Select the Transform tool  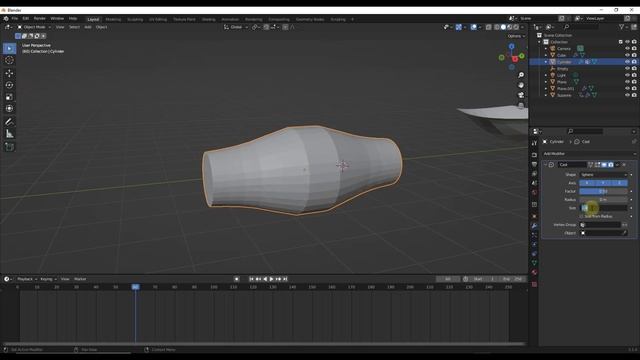pyautogui.click(x=9, y=109)
